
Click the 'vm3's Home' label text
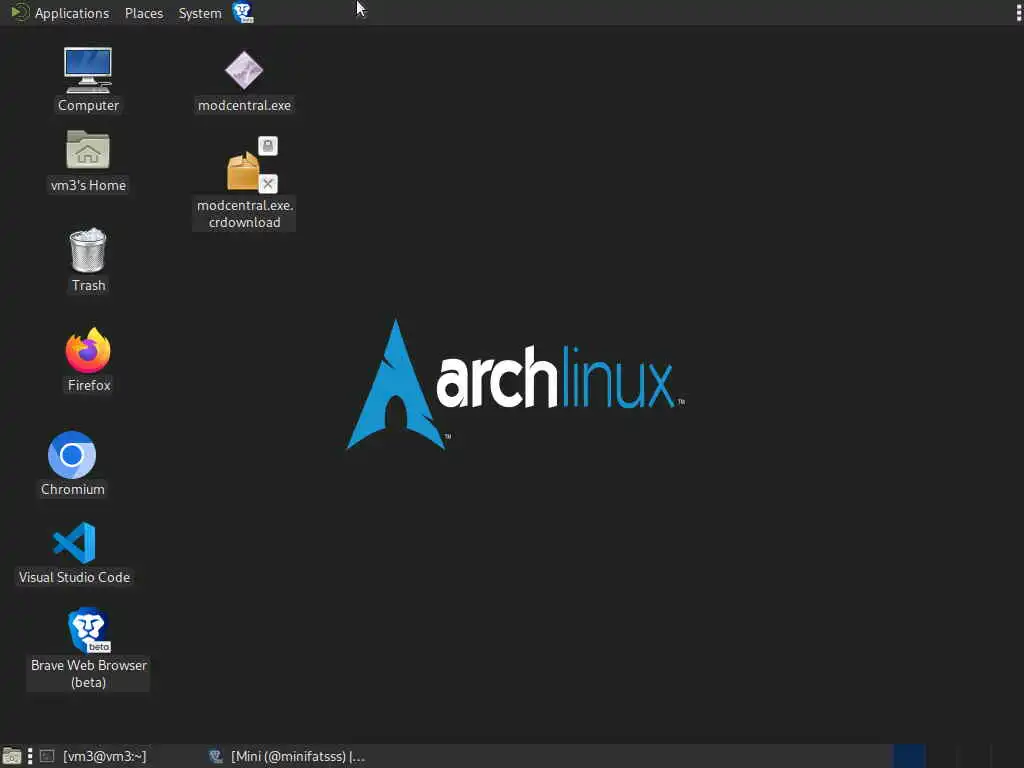(x=88, y=185)
